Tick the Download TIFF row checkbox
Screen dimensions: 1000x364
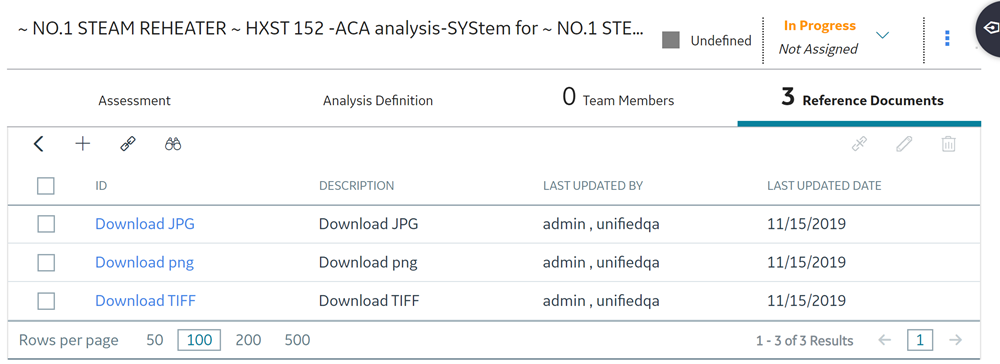46,300
